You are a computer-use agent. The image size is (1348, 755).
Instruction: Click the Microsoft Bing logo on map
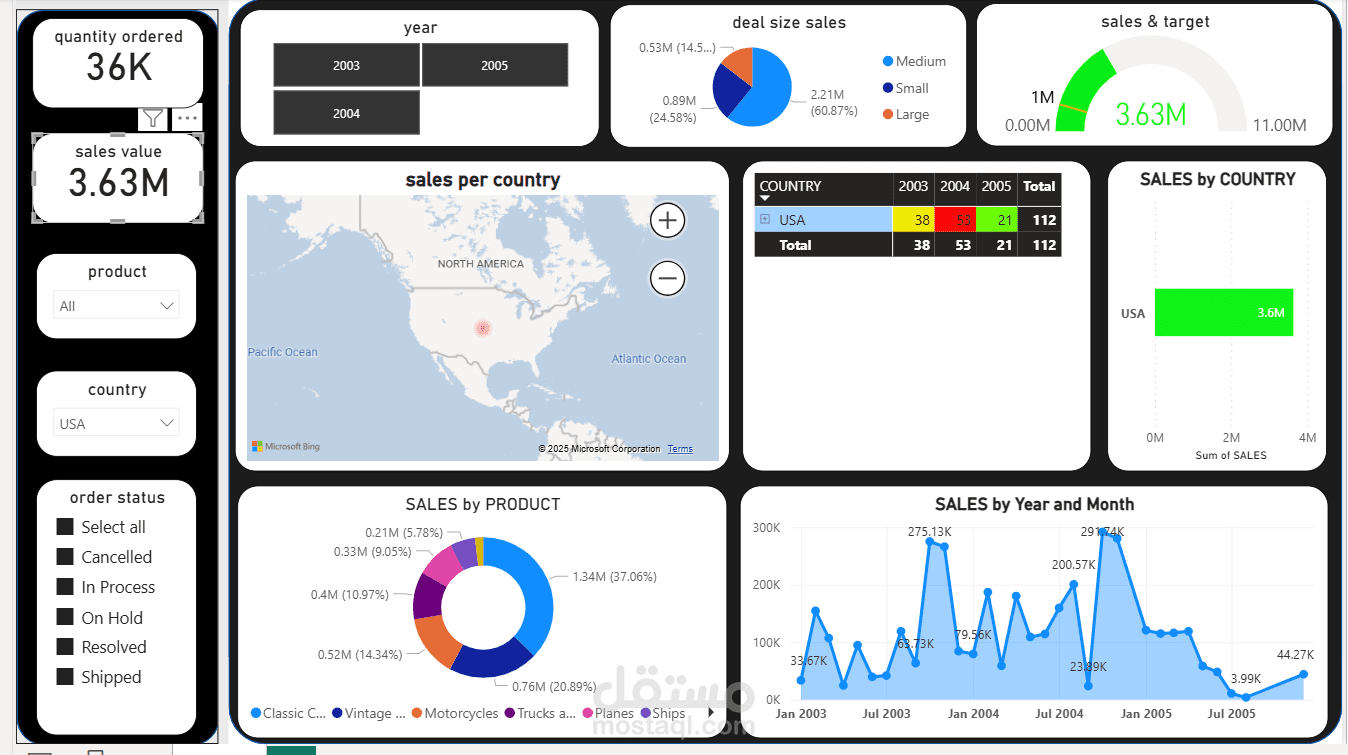click(x=286, y=447)
